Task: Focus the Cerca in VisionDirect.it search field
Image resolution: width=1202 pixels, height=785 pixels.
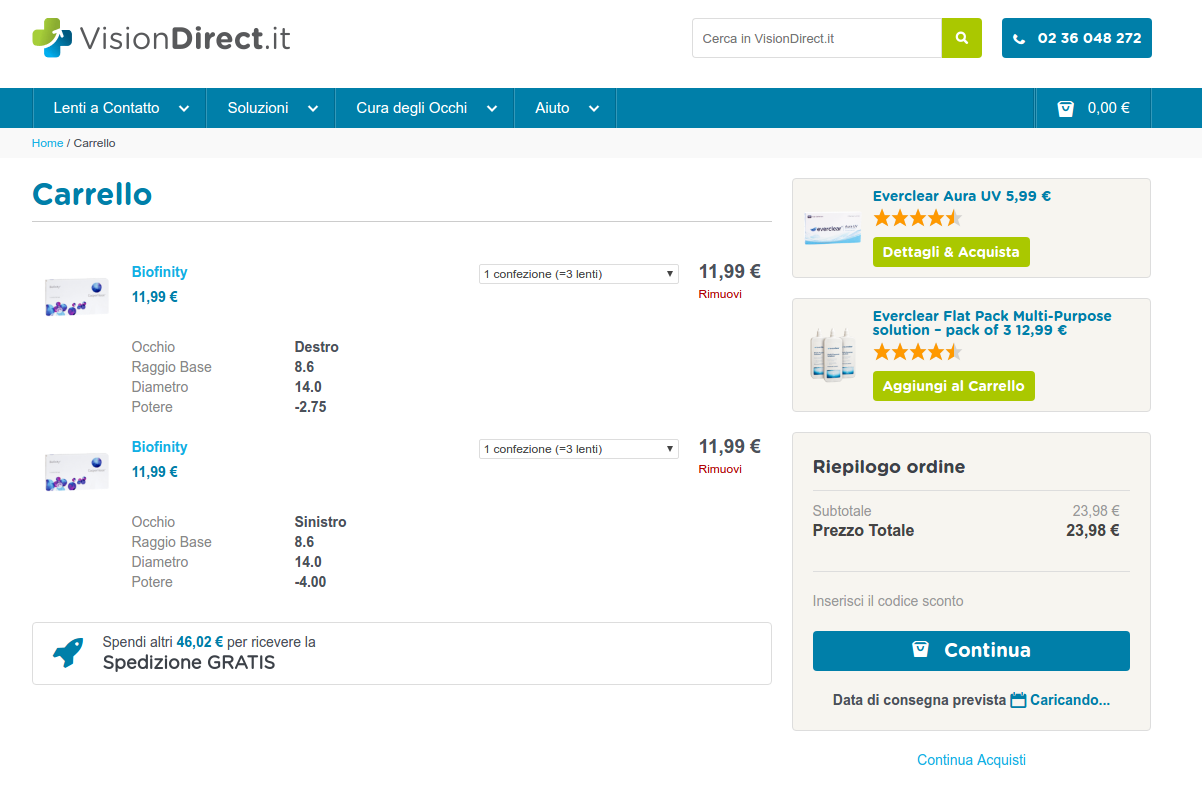Action: click(x=817, y=38)
